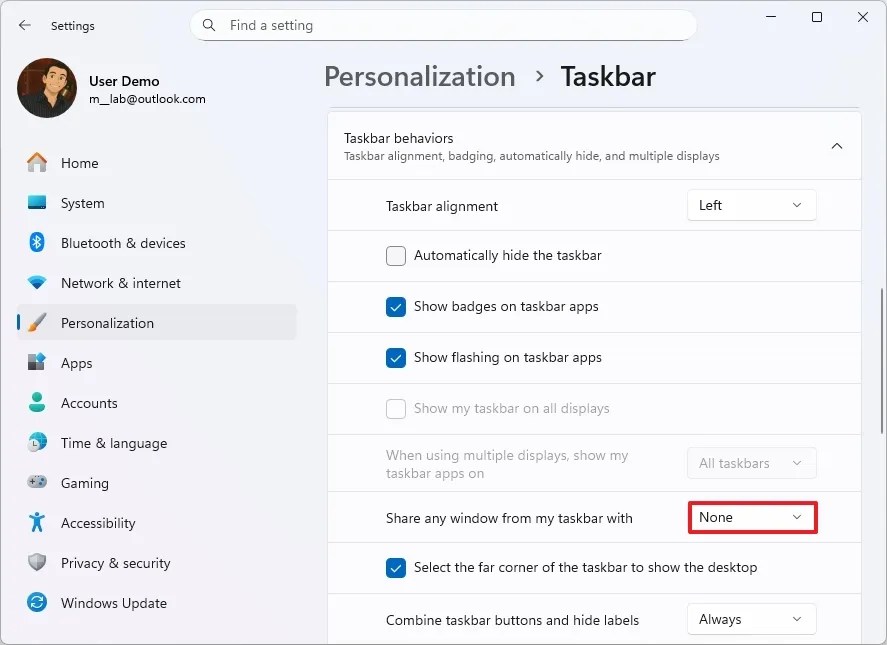Open the Share any window dropdown
This screenshot has width=887, height=645.
pyautogui.click(x=751, y=517)
